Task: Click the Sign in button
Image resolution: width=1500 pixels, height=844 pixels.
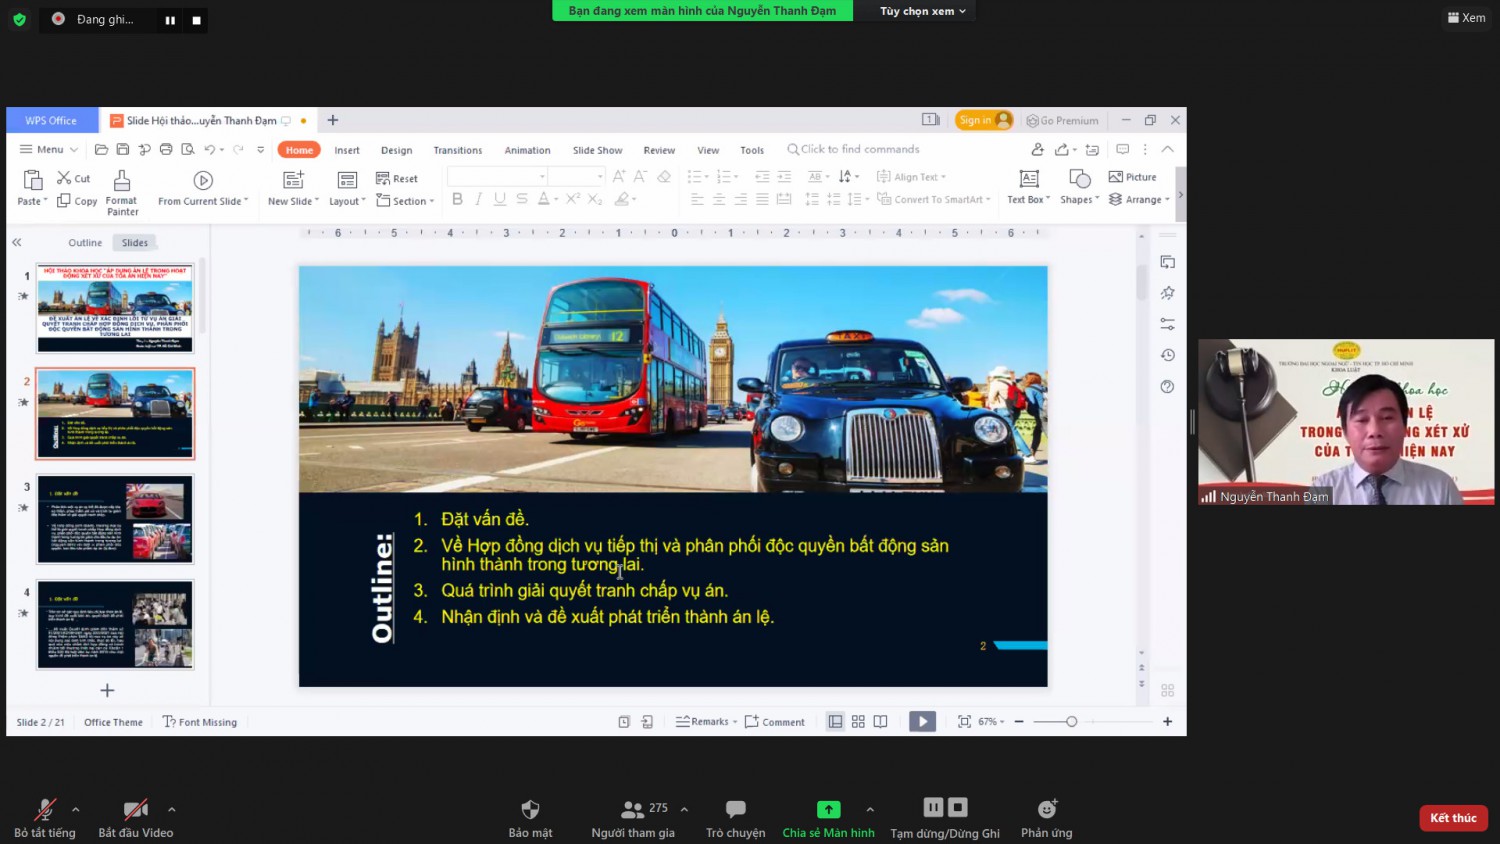Action: 984,120
